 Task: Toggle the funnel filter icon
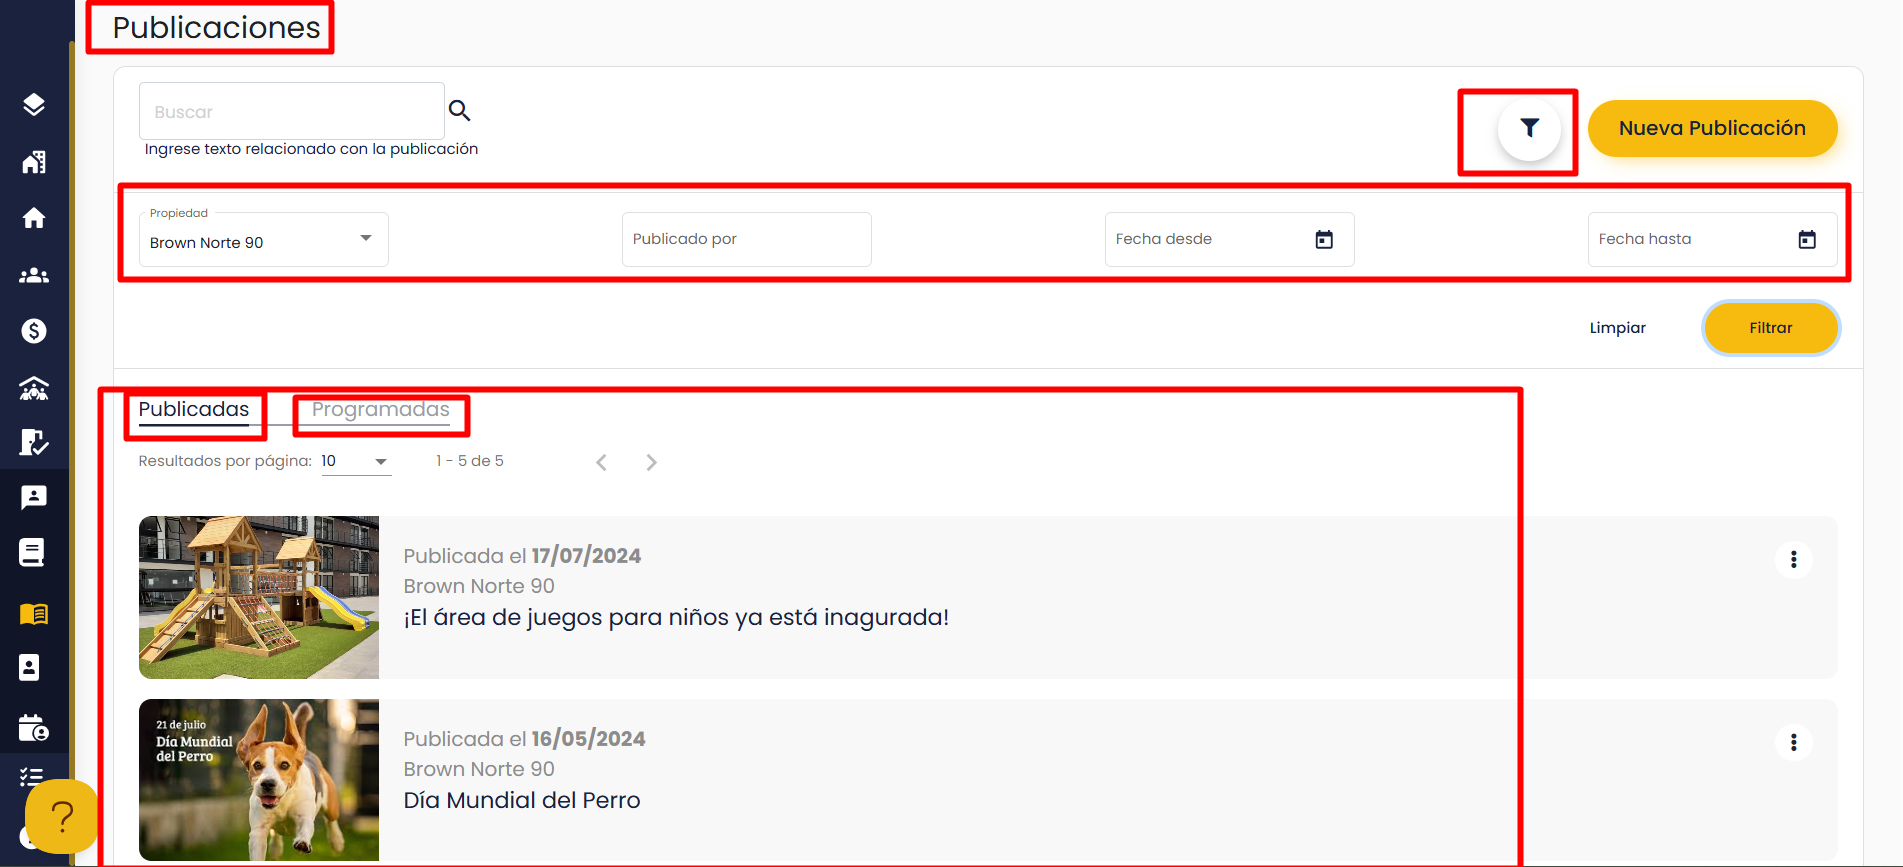[x=1529, y=128]
